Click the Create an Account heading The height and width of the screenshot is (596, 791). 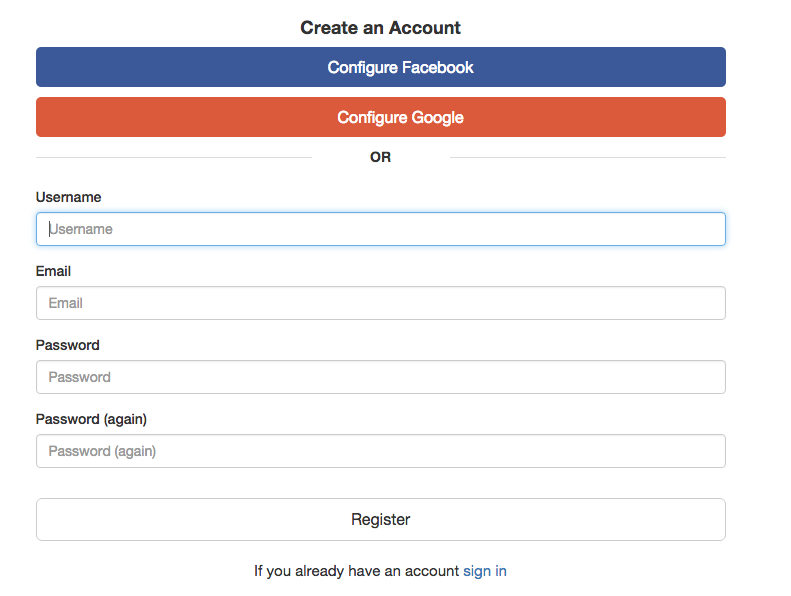380,28
